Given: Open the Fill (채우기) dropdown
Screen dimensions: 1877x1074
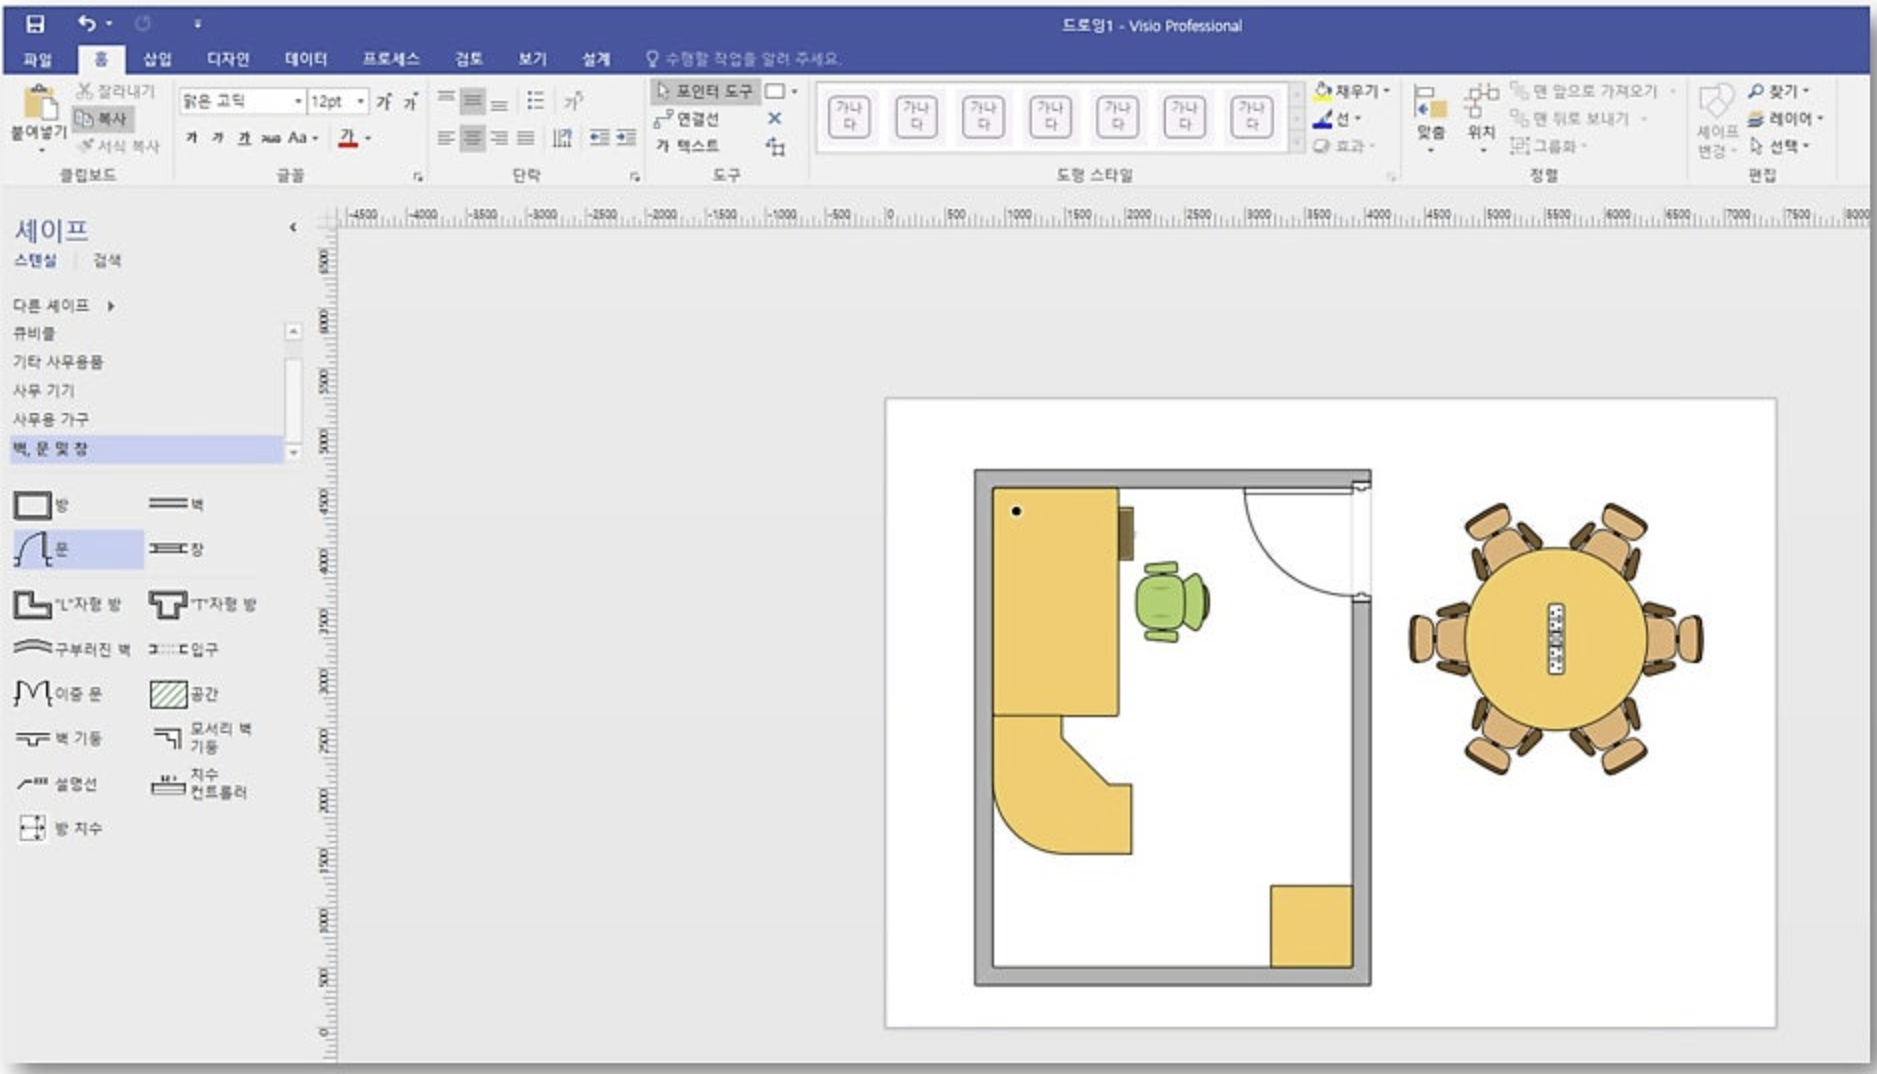Looking at the screenshot, I should click(1351, 91).
